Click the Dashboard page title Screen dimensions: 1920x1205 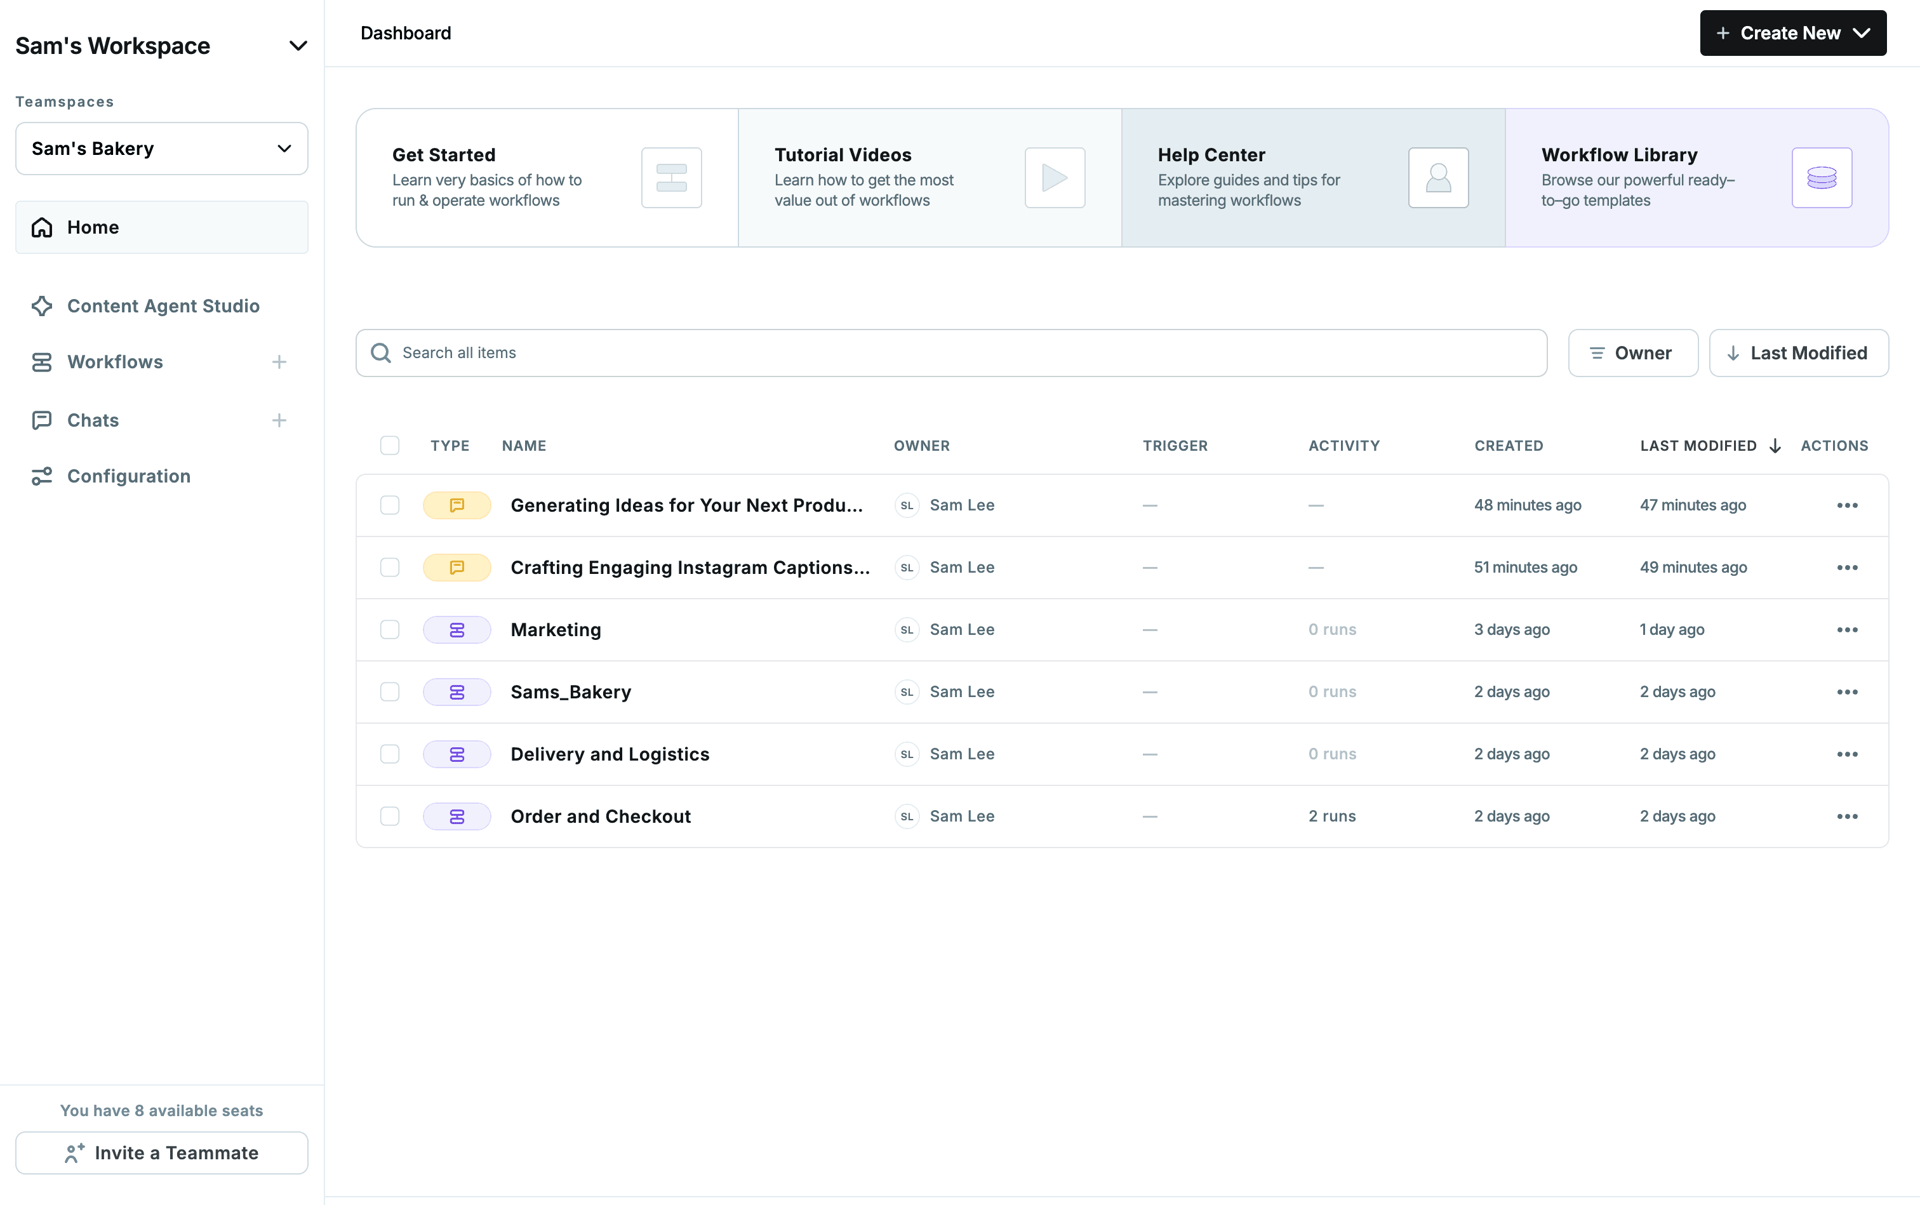point(405,33)
